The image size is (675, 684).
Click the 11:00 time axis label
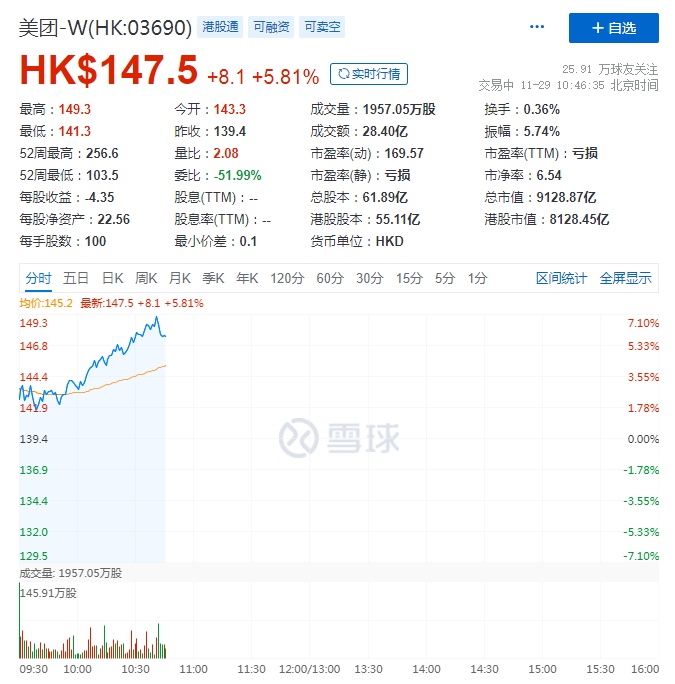pos(193,669)
